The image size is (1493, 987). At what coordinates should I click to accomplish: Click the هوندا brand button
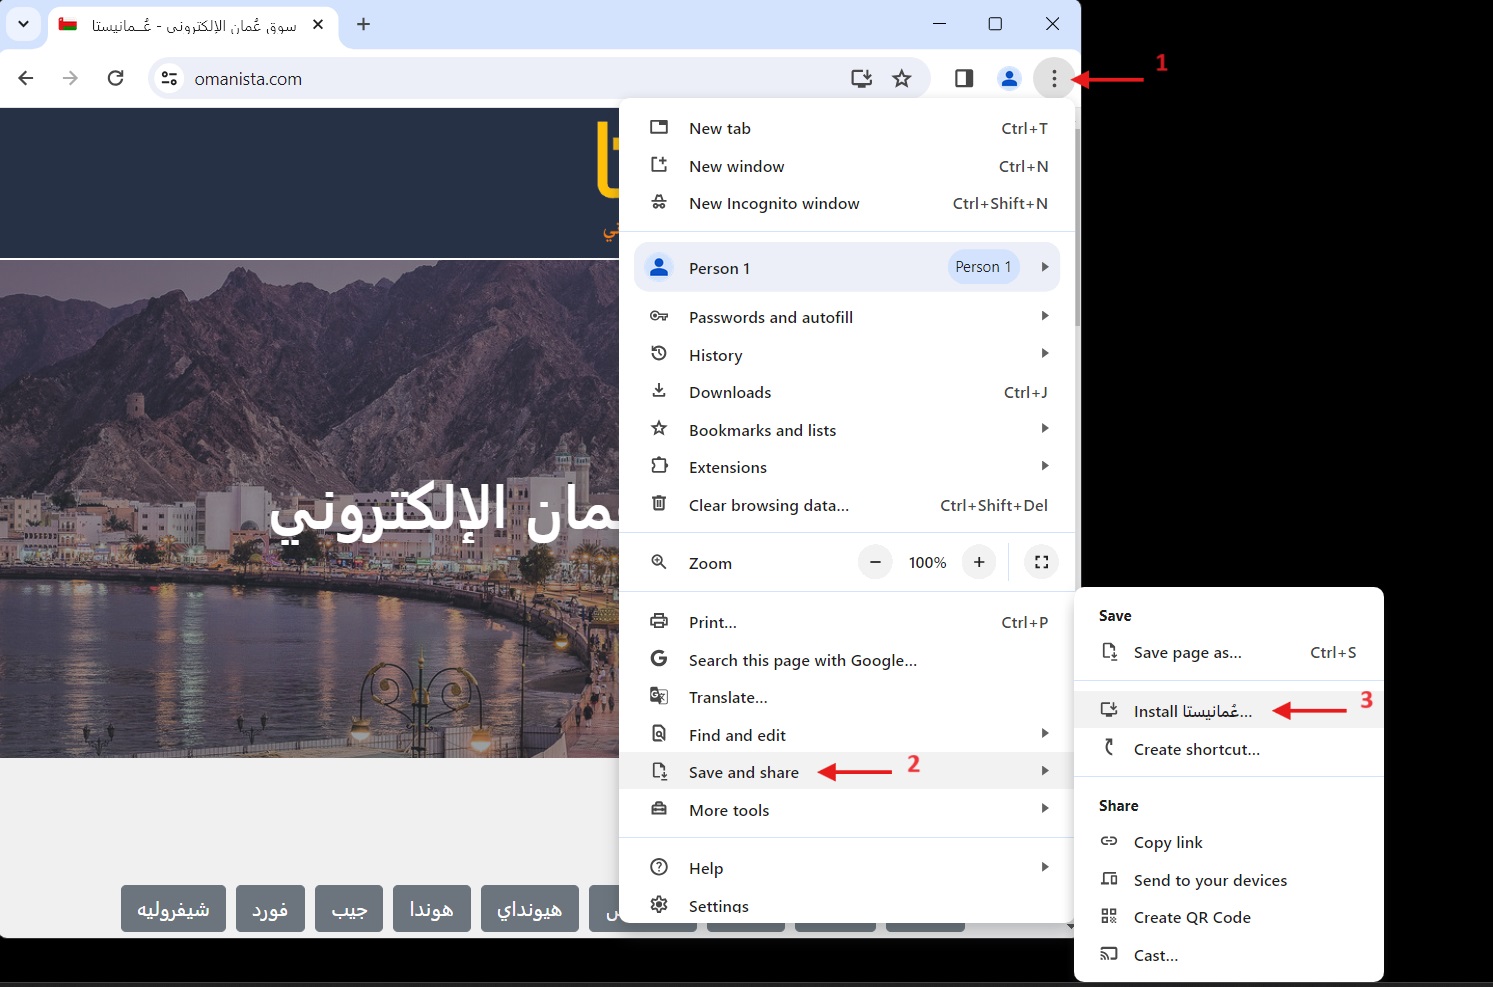tap(432, 908)
